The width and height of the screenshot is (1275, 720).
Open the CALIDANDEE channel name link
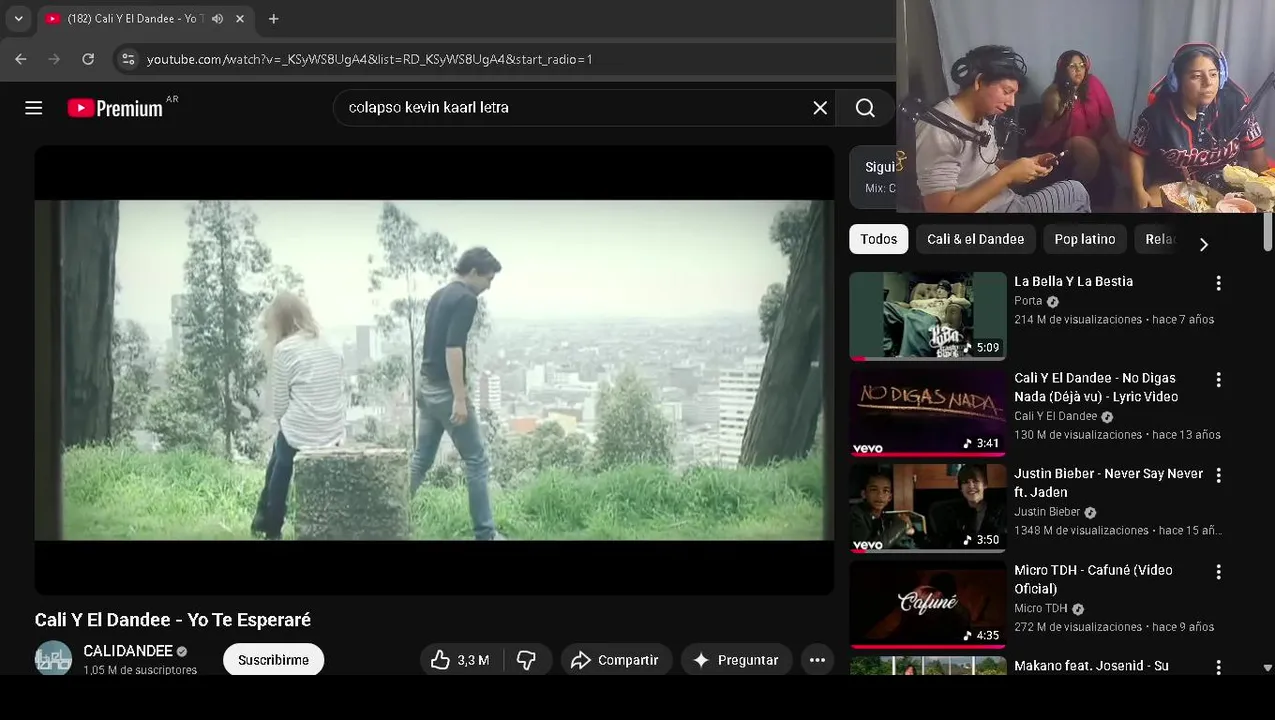(x=128, y=651)
